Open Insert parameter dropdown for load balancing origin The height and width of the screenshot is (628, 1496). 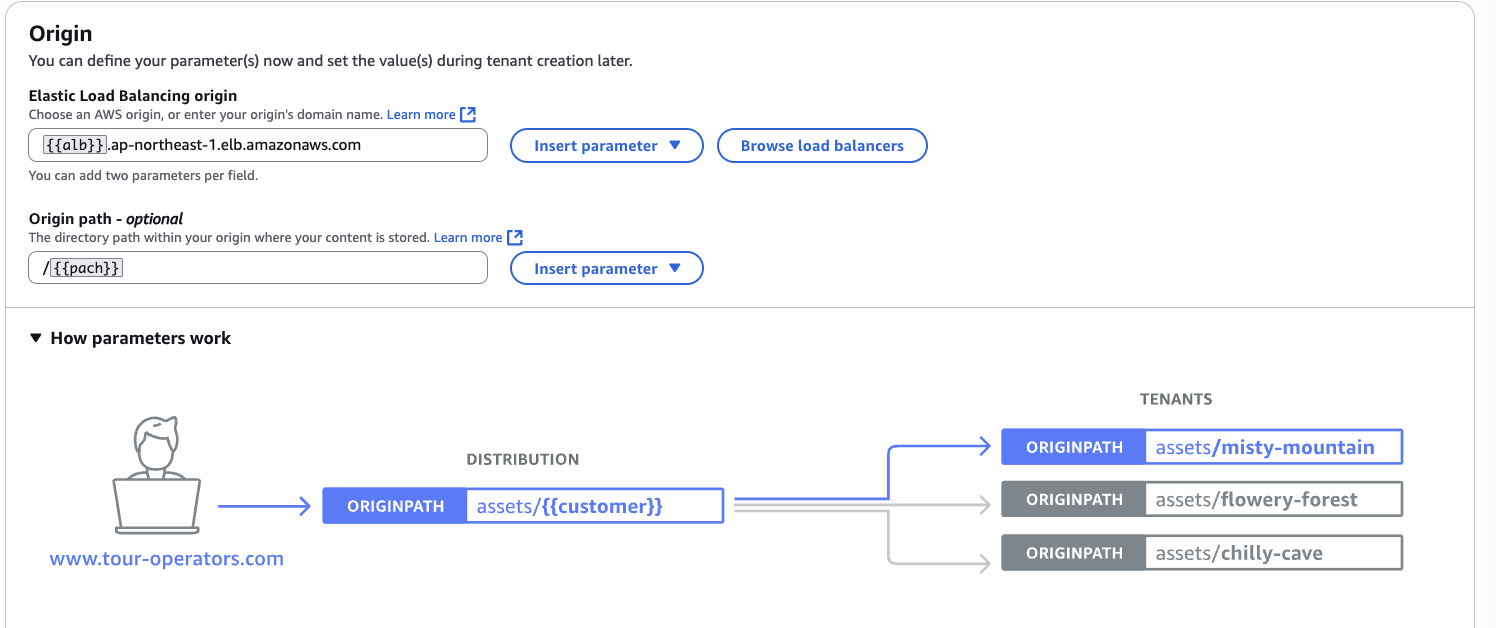(607, 146)
